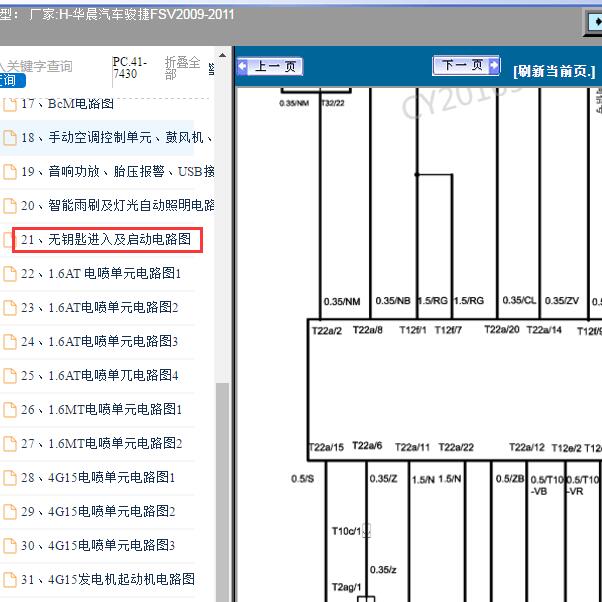
Task: Open item 19、音响功放、胎压报警
Action: click(x=117, y=172)
